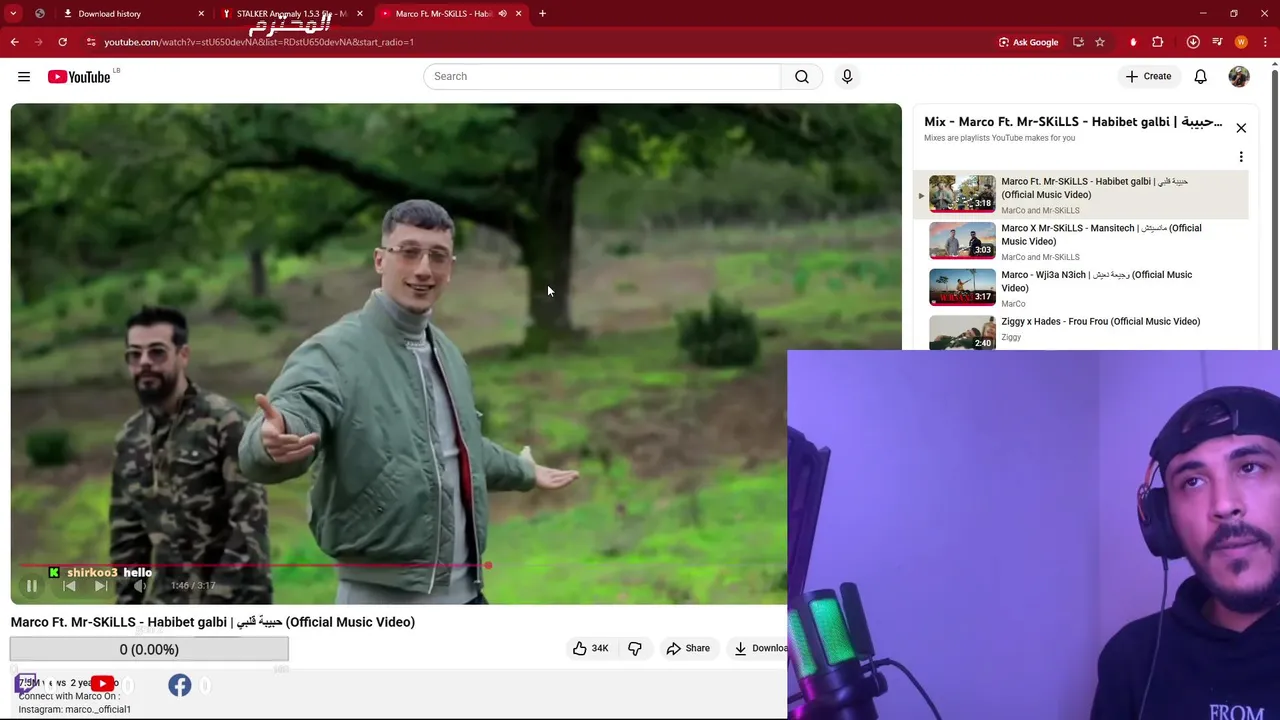Open the YouTube guide hamburger menu

(24, 77)
